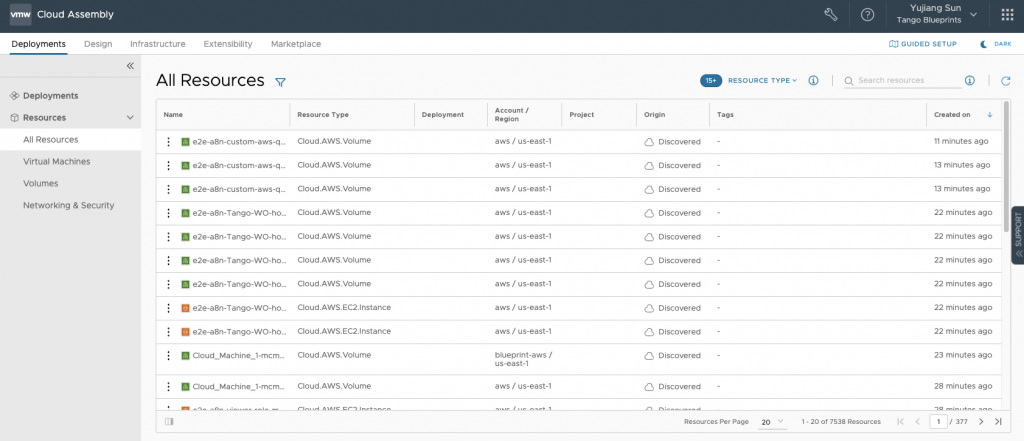
Task: Open the Guided Setup link
Action: pyautogui.click(x=923, y=44)
